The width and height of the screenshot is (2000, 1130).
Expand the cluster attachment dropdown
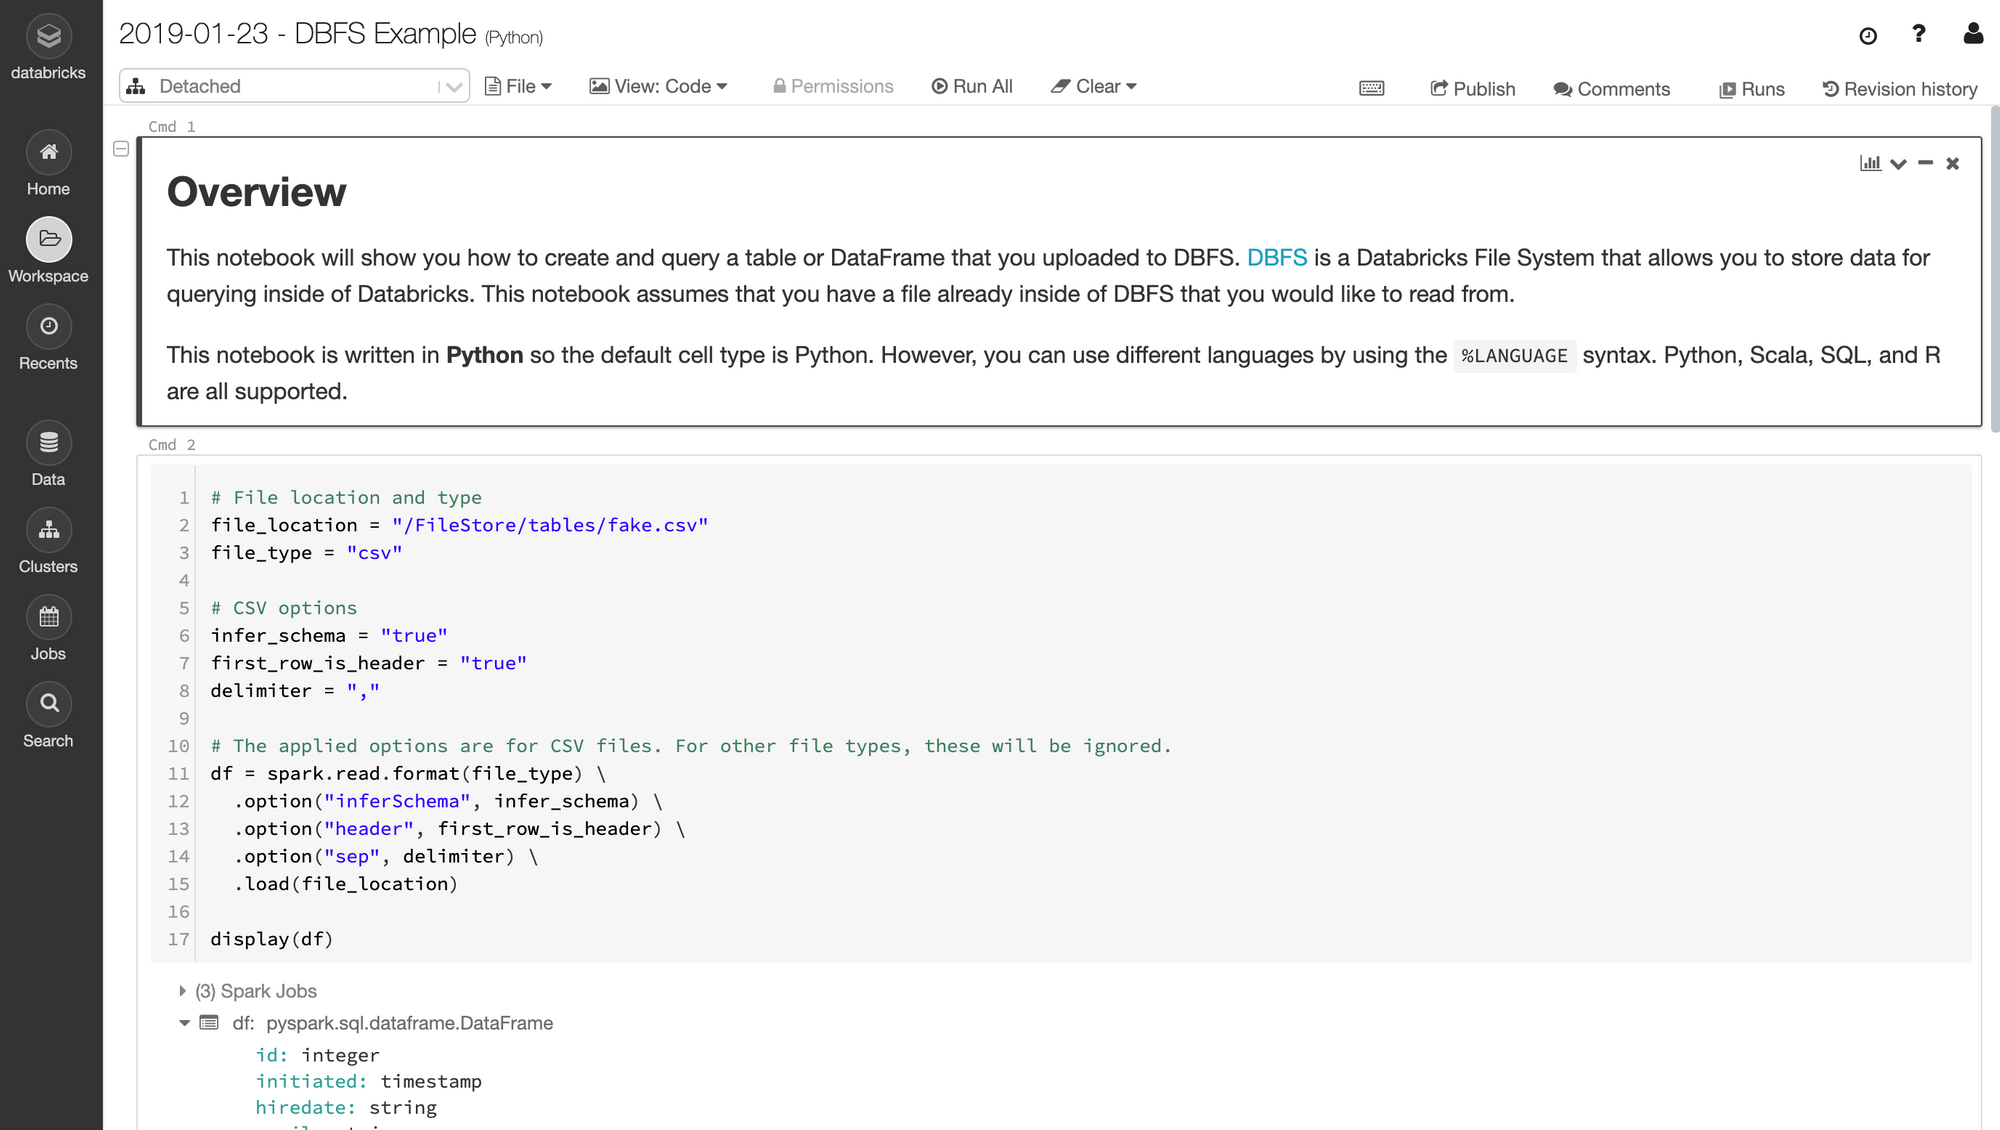451,85
